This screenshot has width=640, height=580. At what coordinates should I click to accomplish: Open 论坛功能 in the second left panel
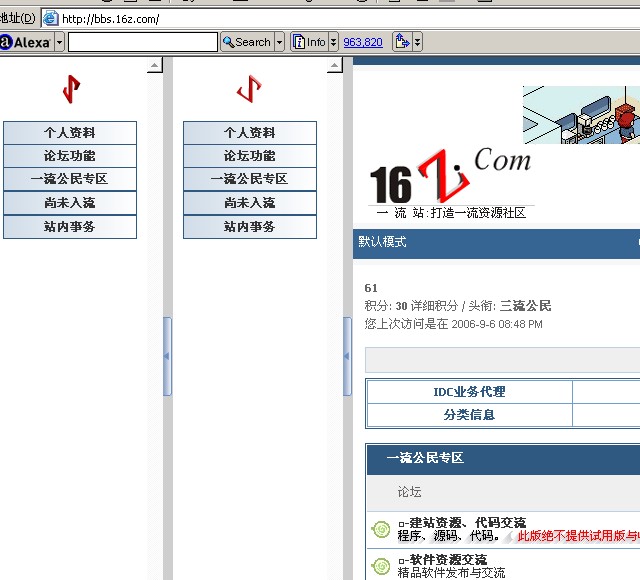250,156
